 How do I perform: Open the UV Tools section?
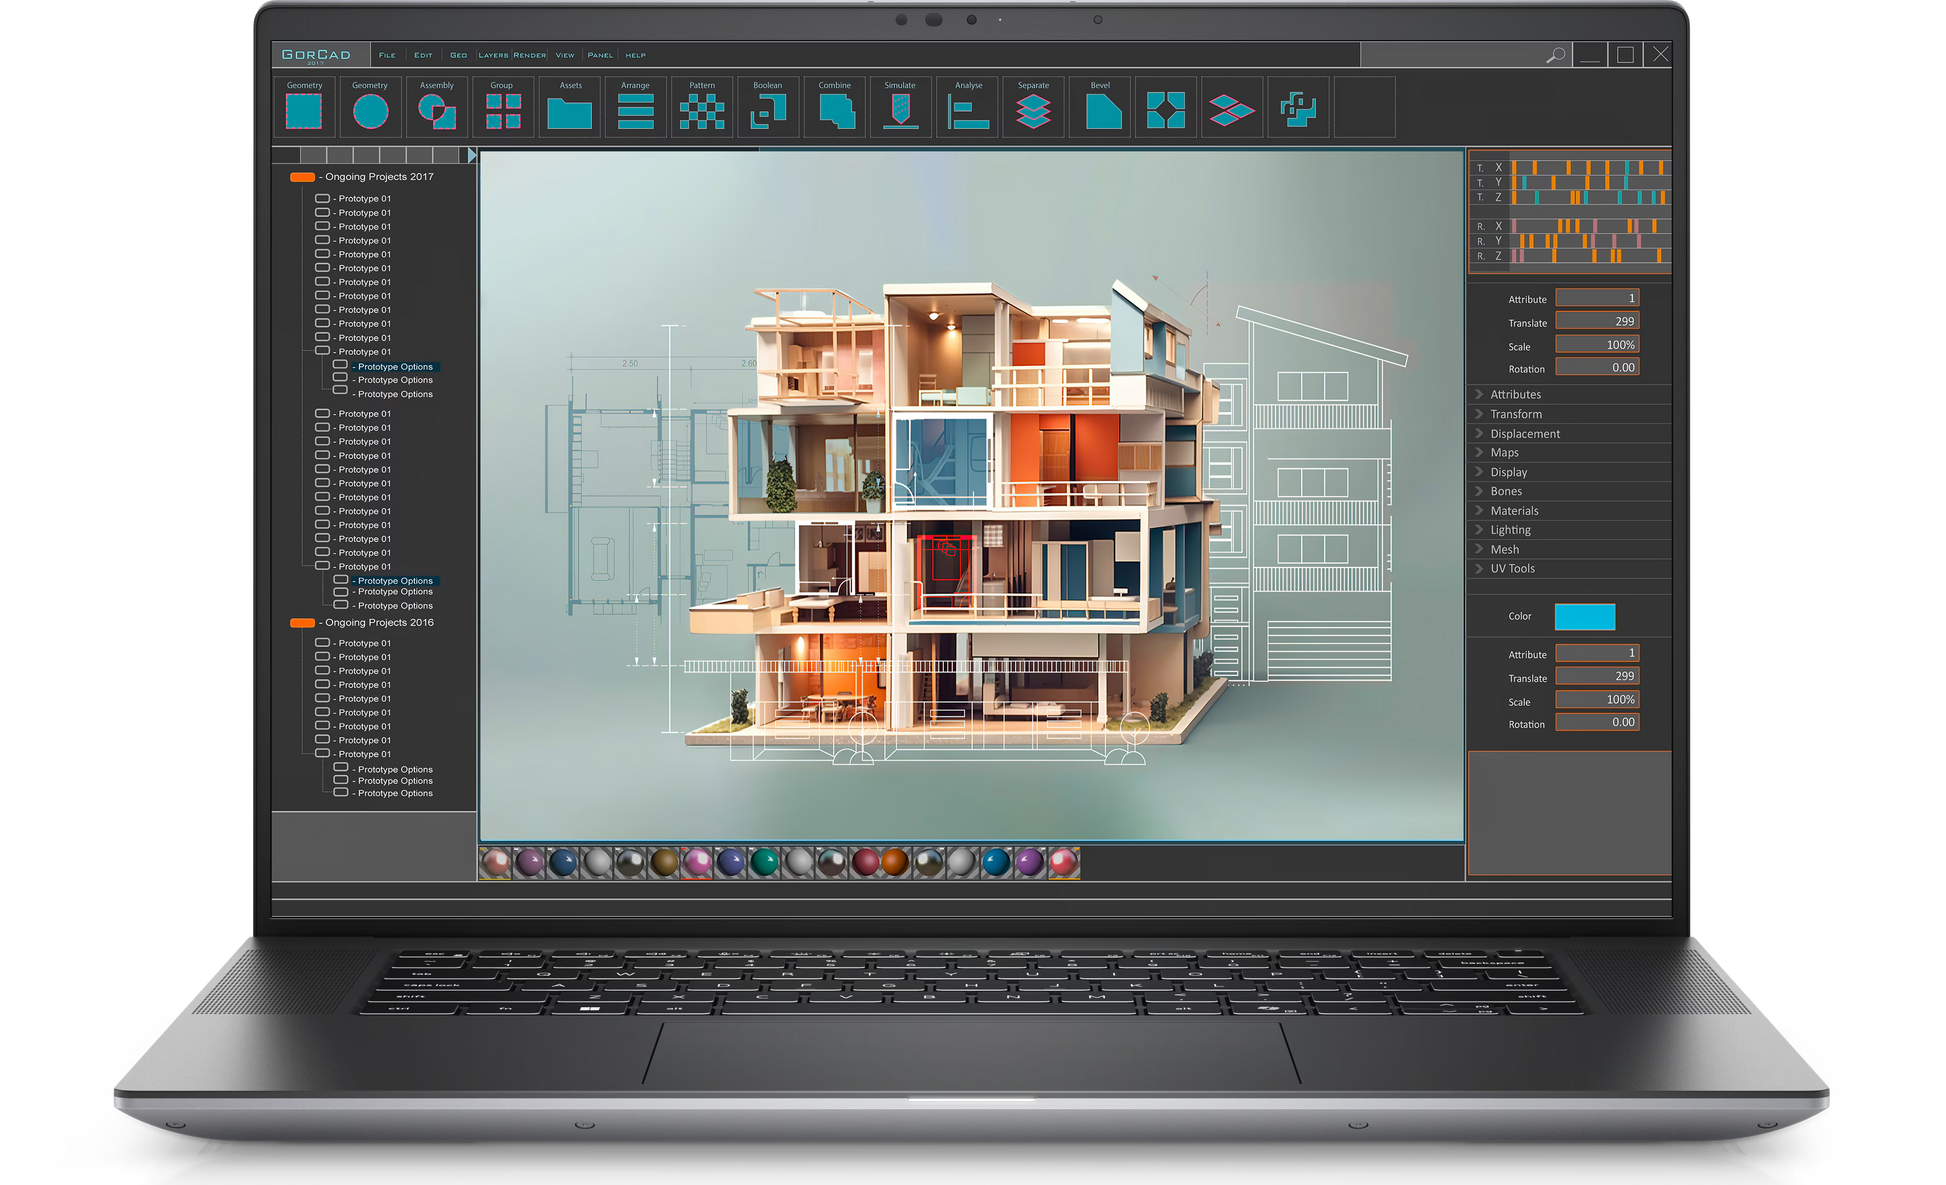tap(1512, 569)
